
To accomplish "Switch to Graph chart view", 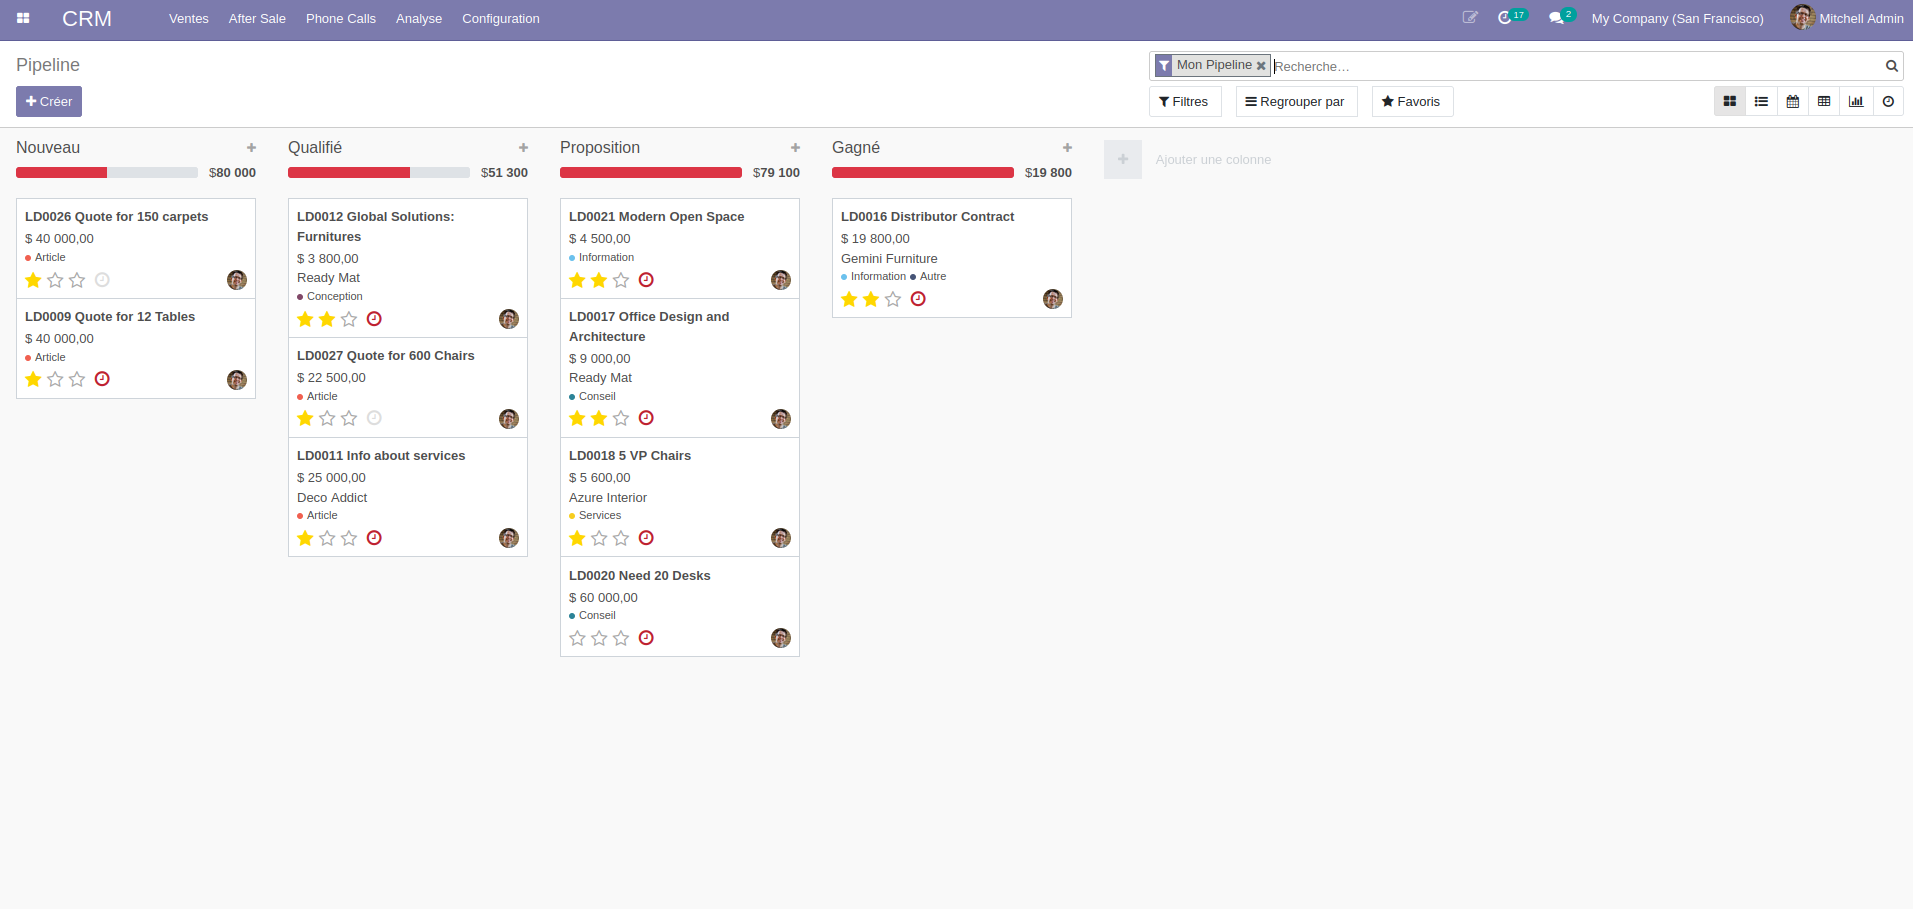I will 1856,101.
